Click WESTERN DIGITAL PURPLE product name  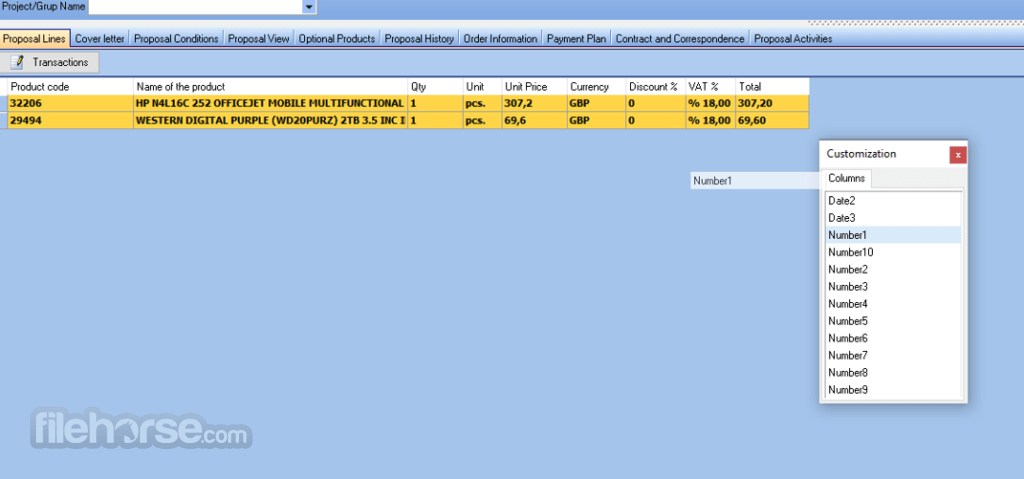[x=270, y=120]
